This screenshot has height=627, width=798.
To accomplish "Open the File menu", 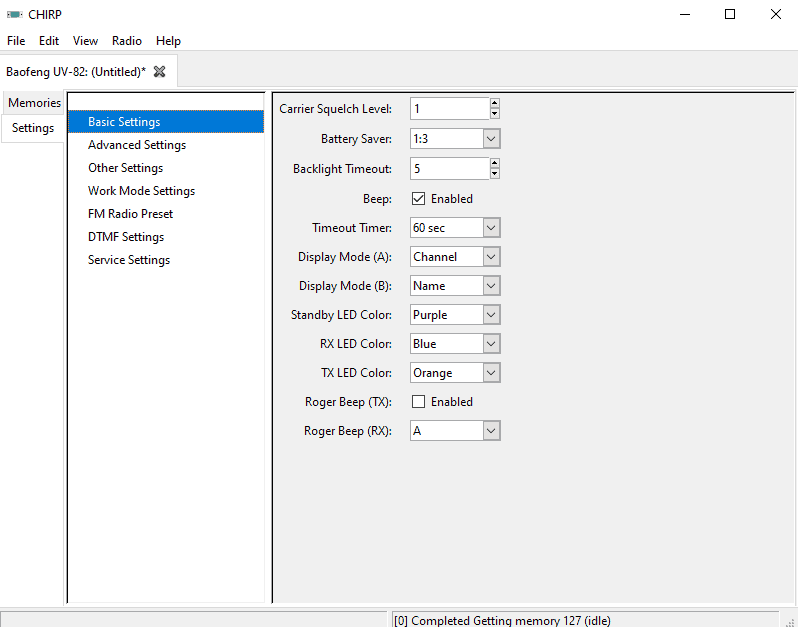I will 16,41.
